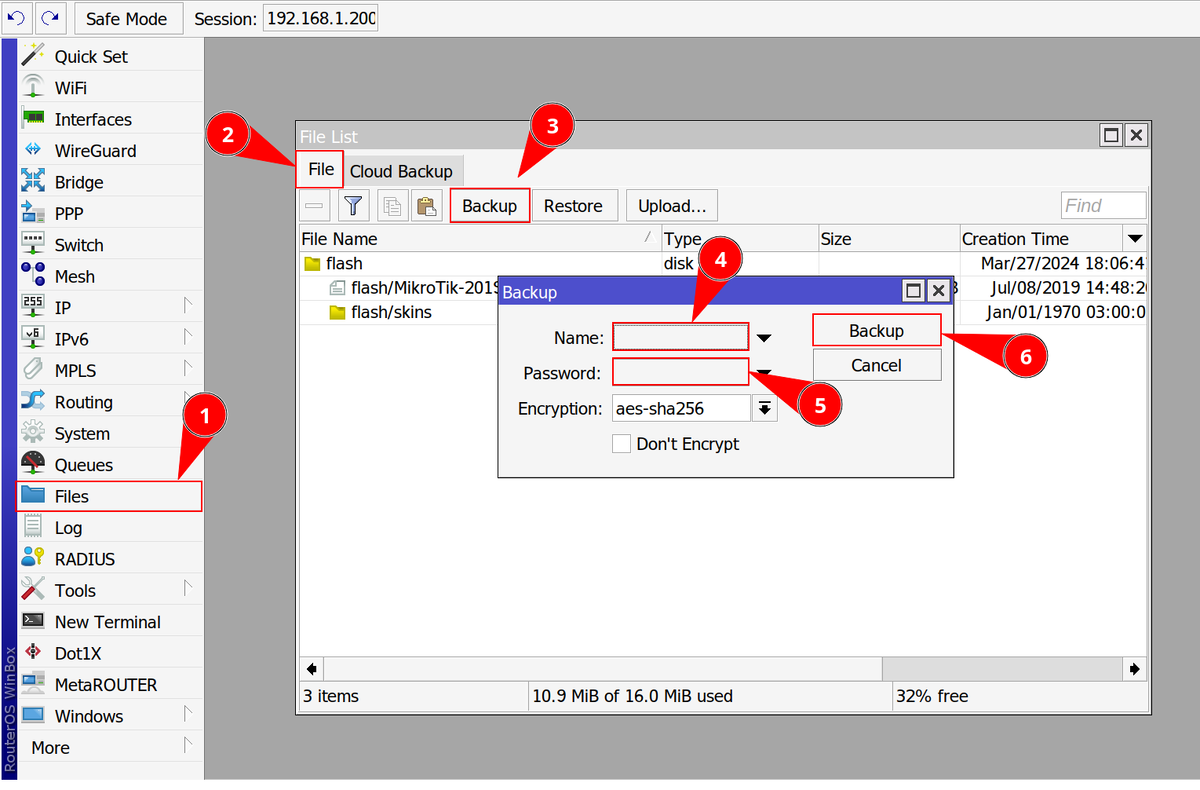Click the Find search field
This screenshot has height=790, width=1200.
pos(1103,205)
